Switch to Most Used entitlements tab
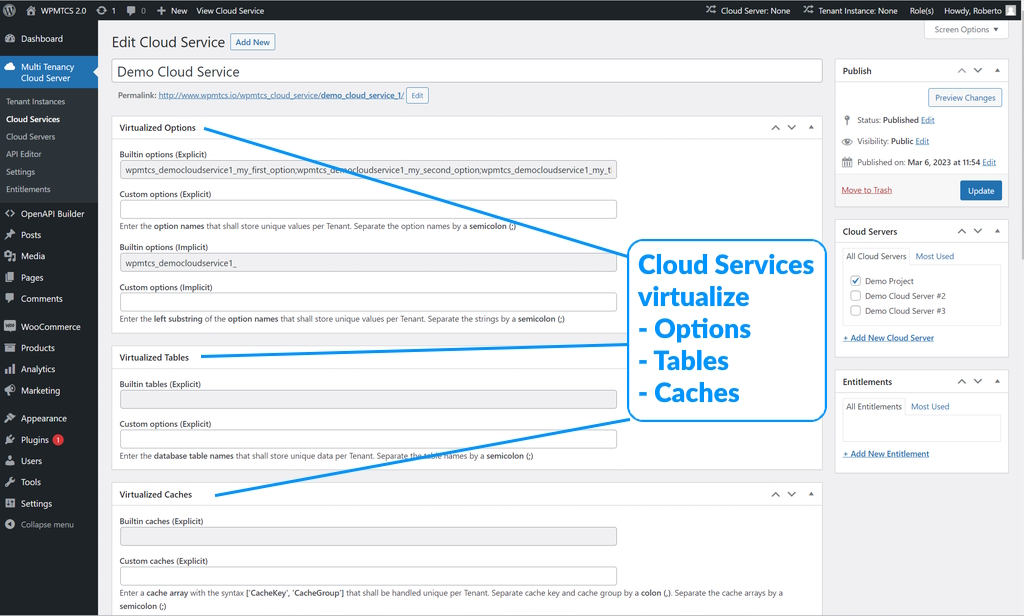This screenshot has height=616, width=1024. [x=930, y=406]
